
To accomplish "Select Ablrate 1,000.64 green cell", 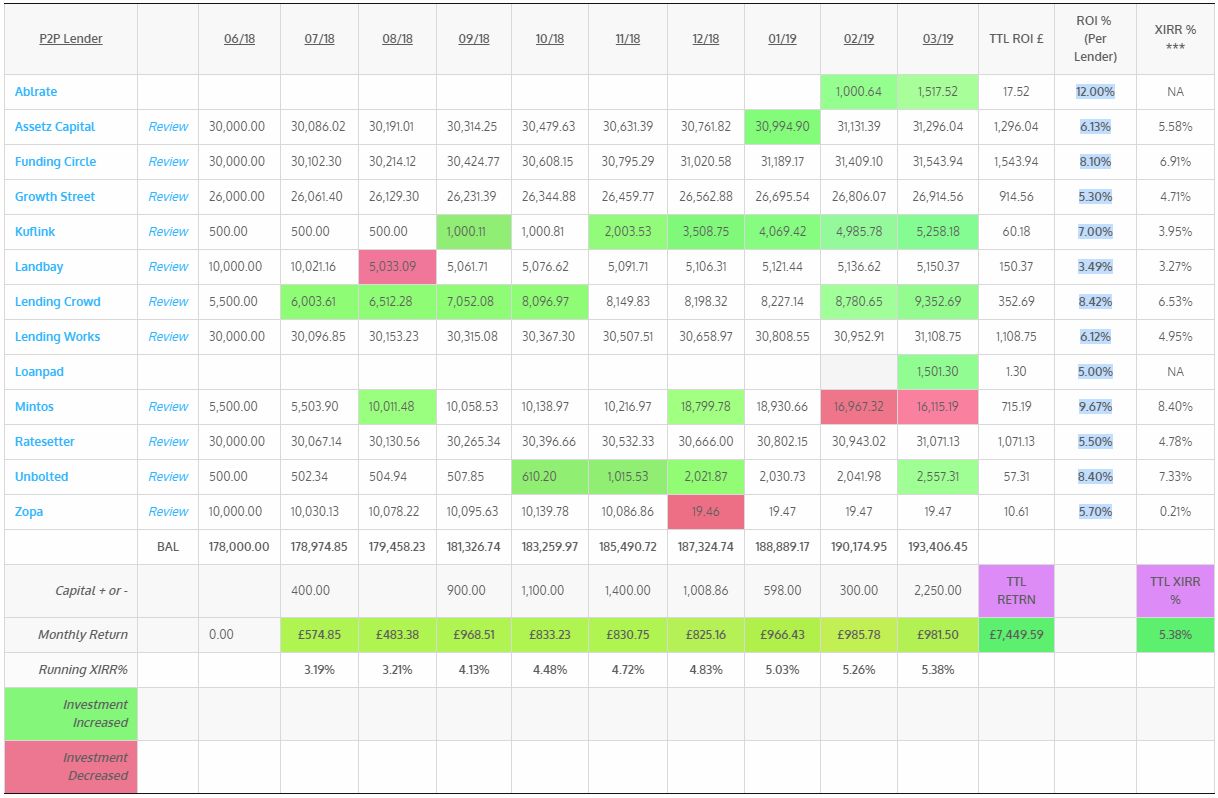I will point(859,92).
